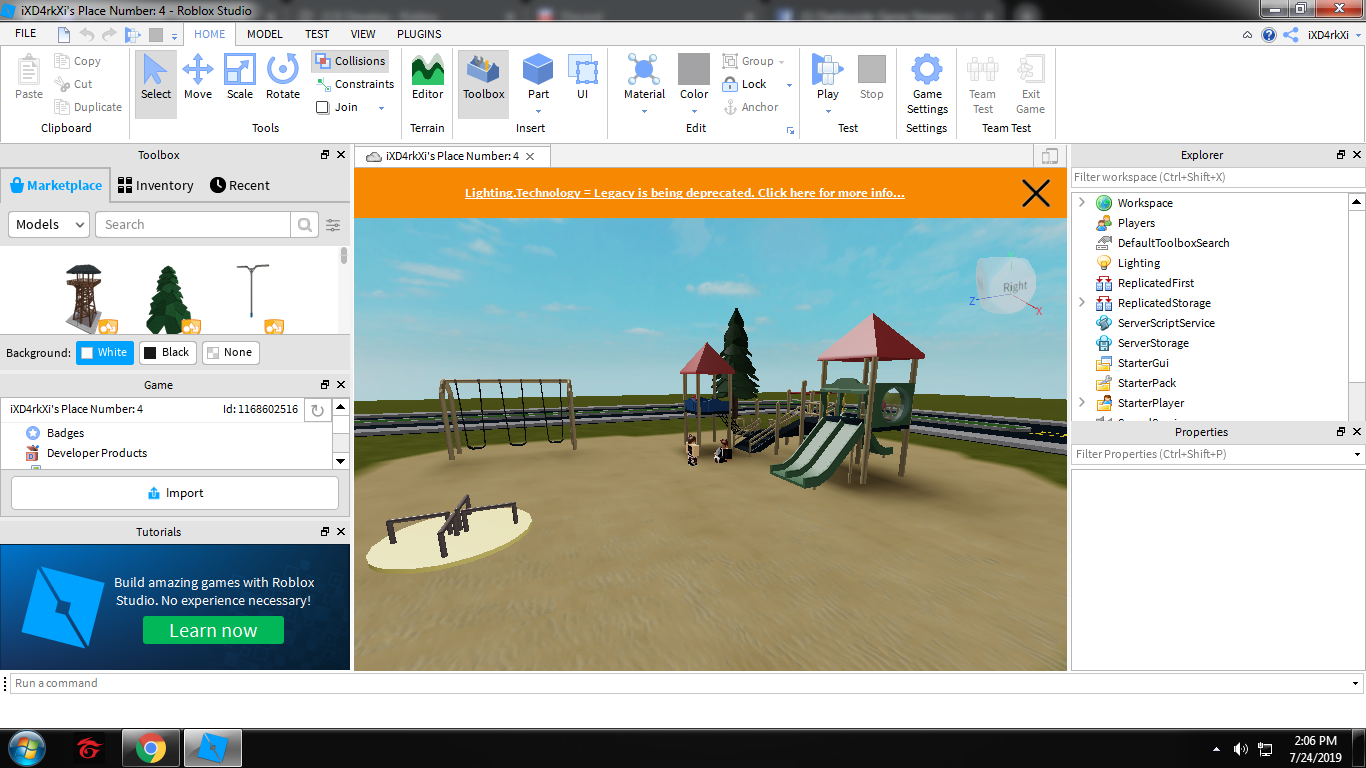Open Game Settings
1366x768 pixels.
(927, 85)
